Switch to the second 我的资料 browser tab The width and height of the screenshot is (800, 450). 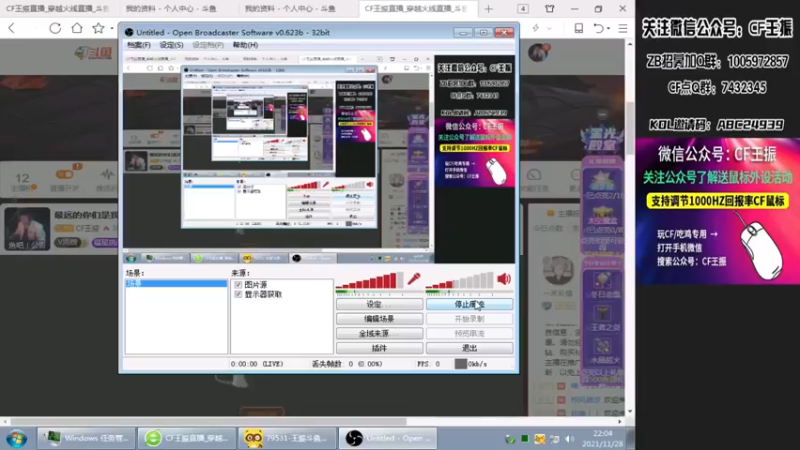click(x=171, y=9)
